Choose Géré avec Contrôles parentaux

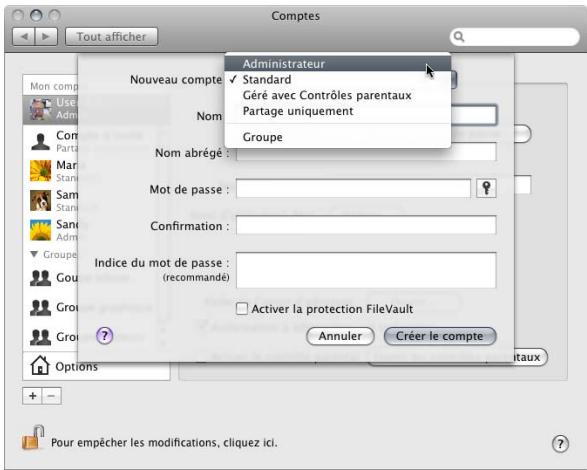338,95
